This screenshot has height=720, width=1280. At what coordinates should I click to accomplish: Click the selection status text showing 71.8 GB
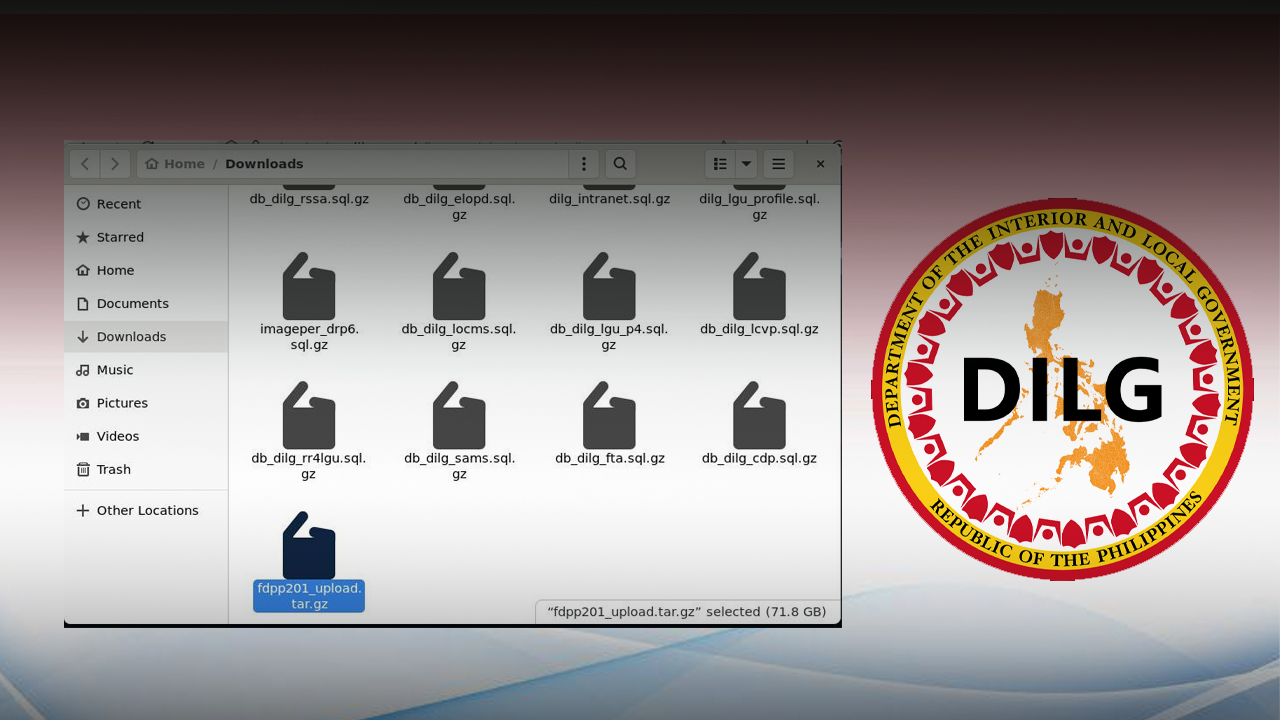coord(687,612)
